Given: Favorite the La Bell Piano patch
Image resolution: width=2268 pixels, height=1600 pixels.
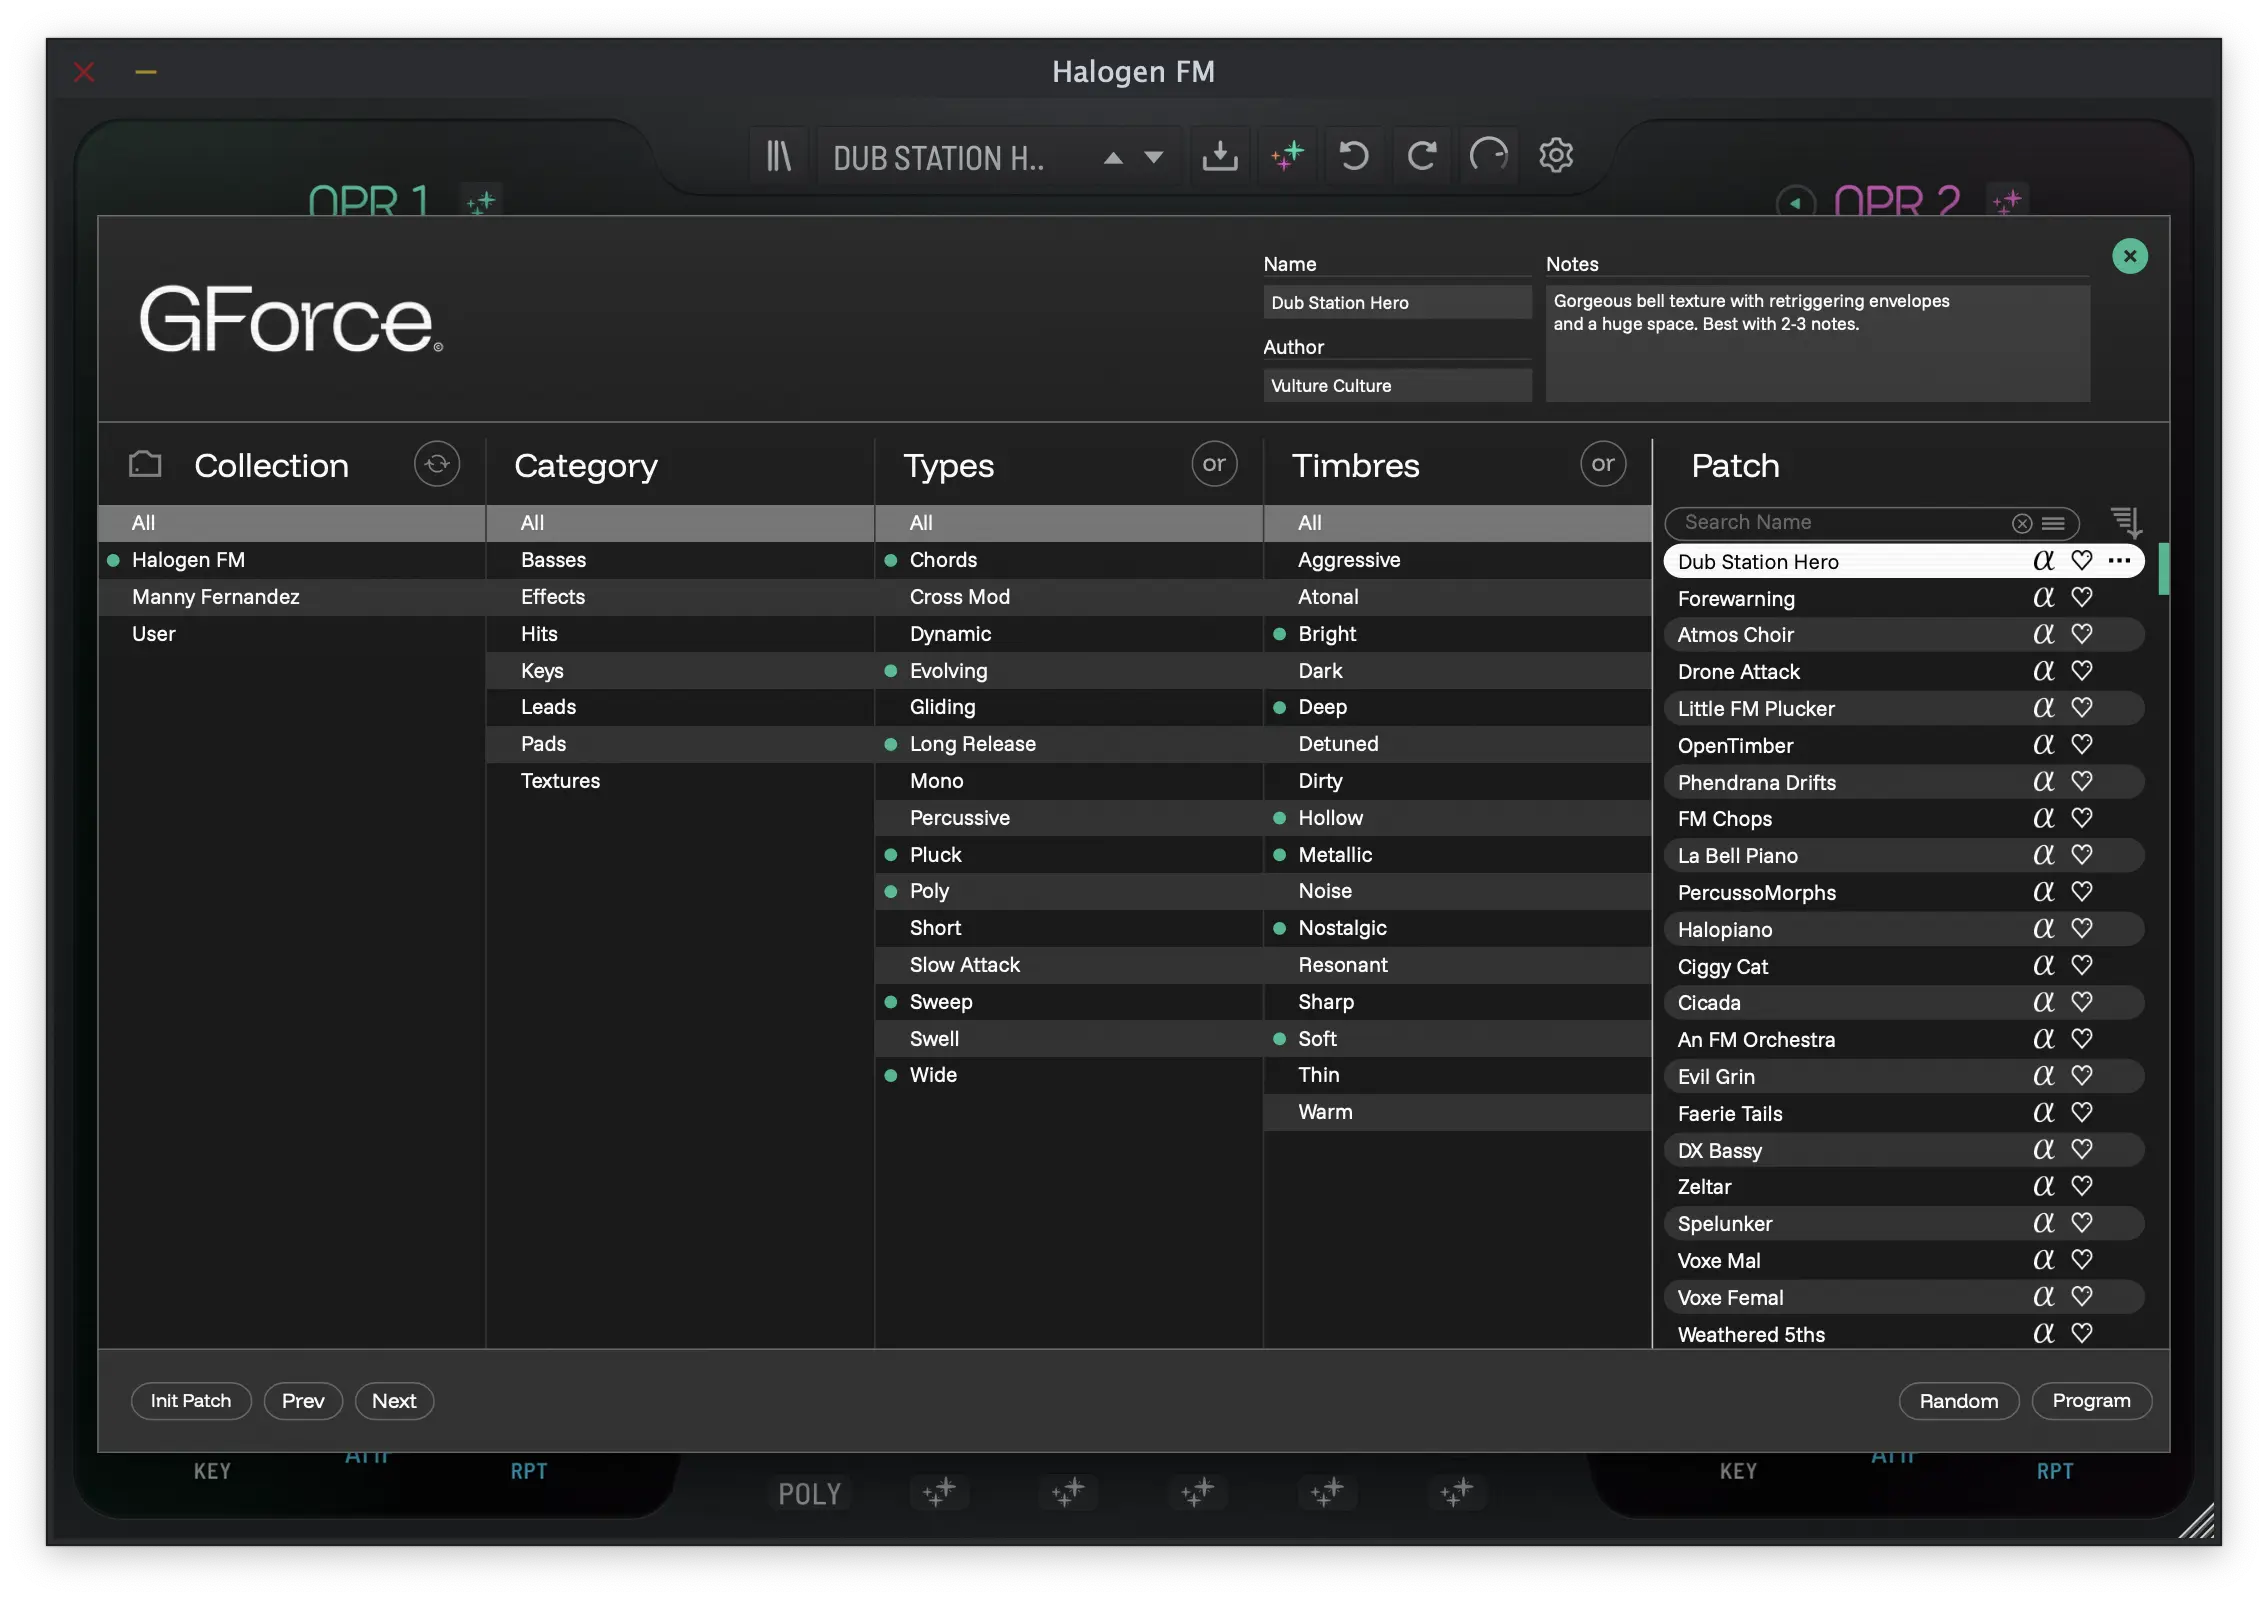Looking at the screenshot, I should 2082,855.
